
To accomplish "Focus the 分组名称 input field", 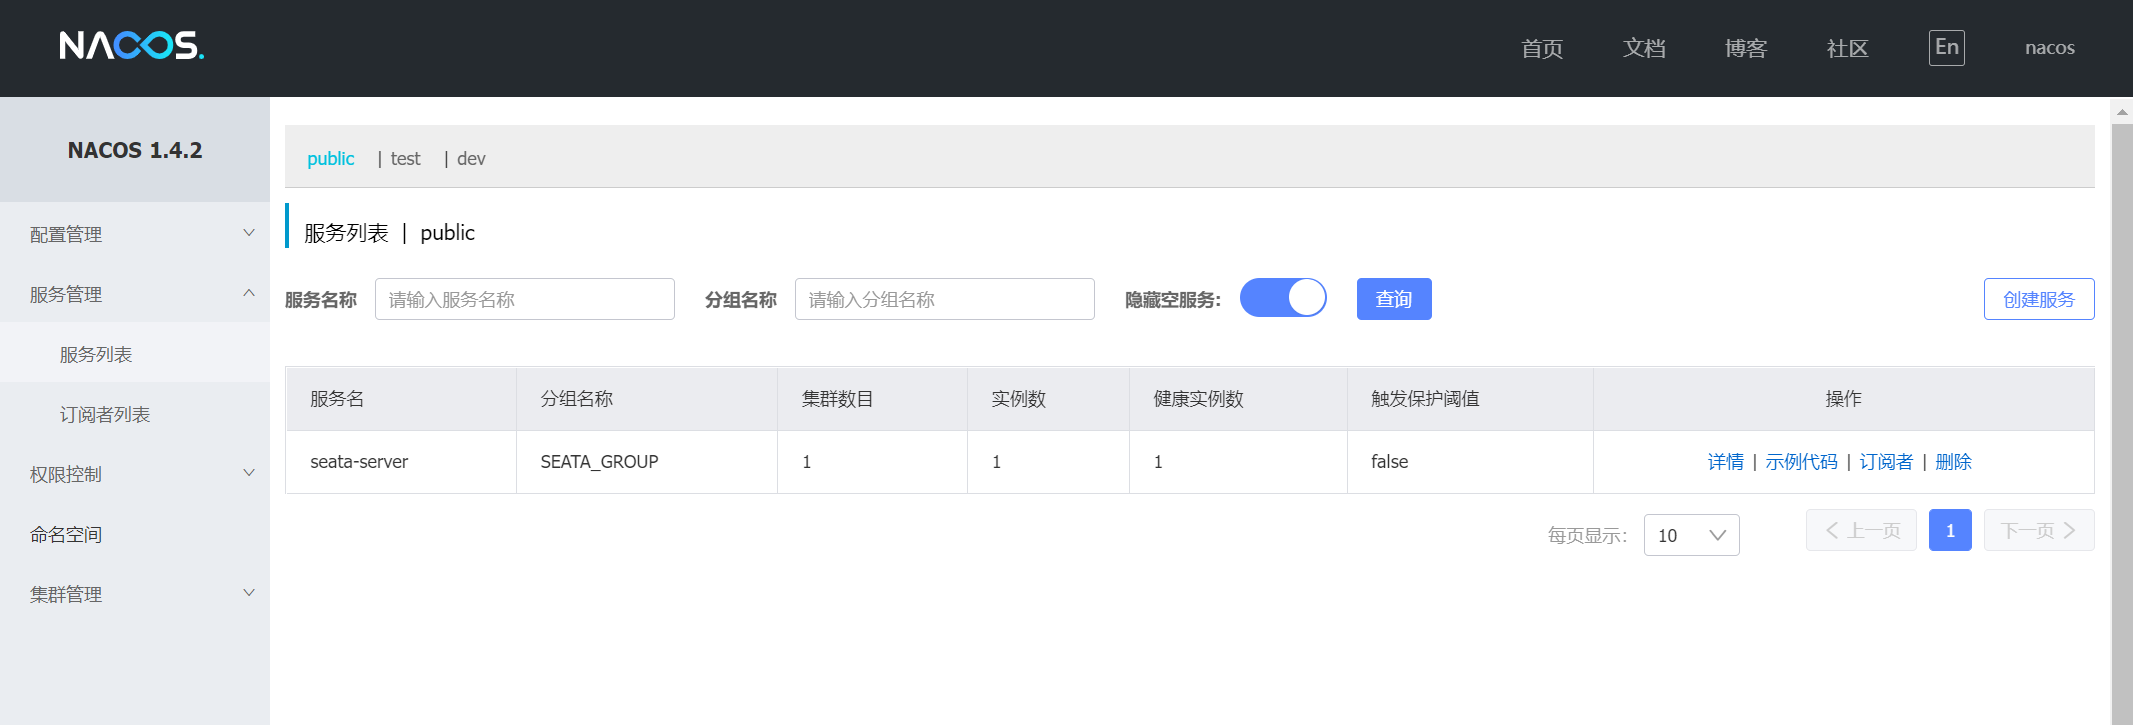I will tap(945, 299).
